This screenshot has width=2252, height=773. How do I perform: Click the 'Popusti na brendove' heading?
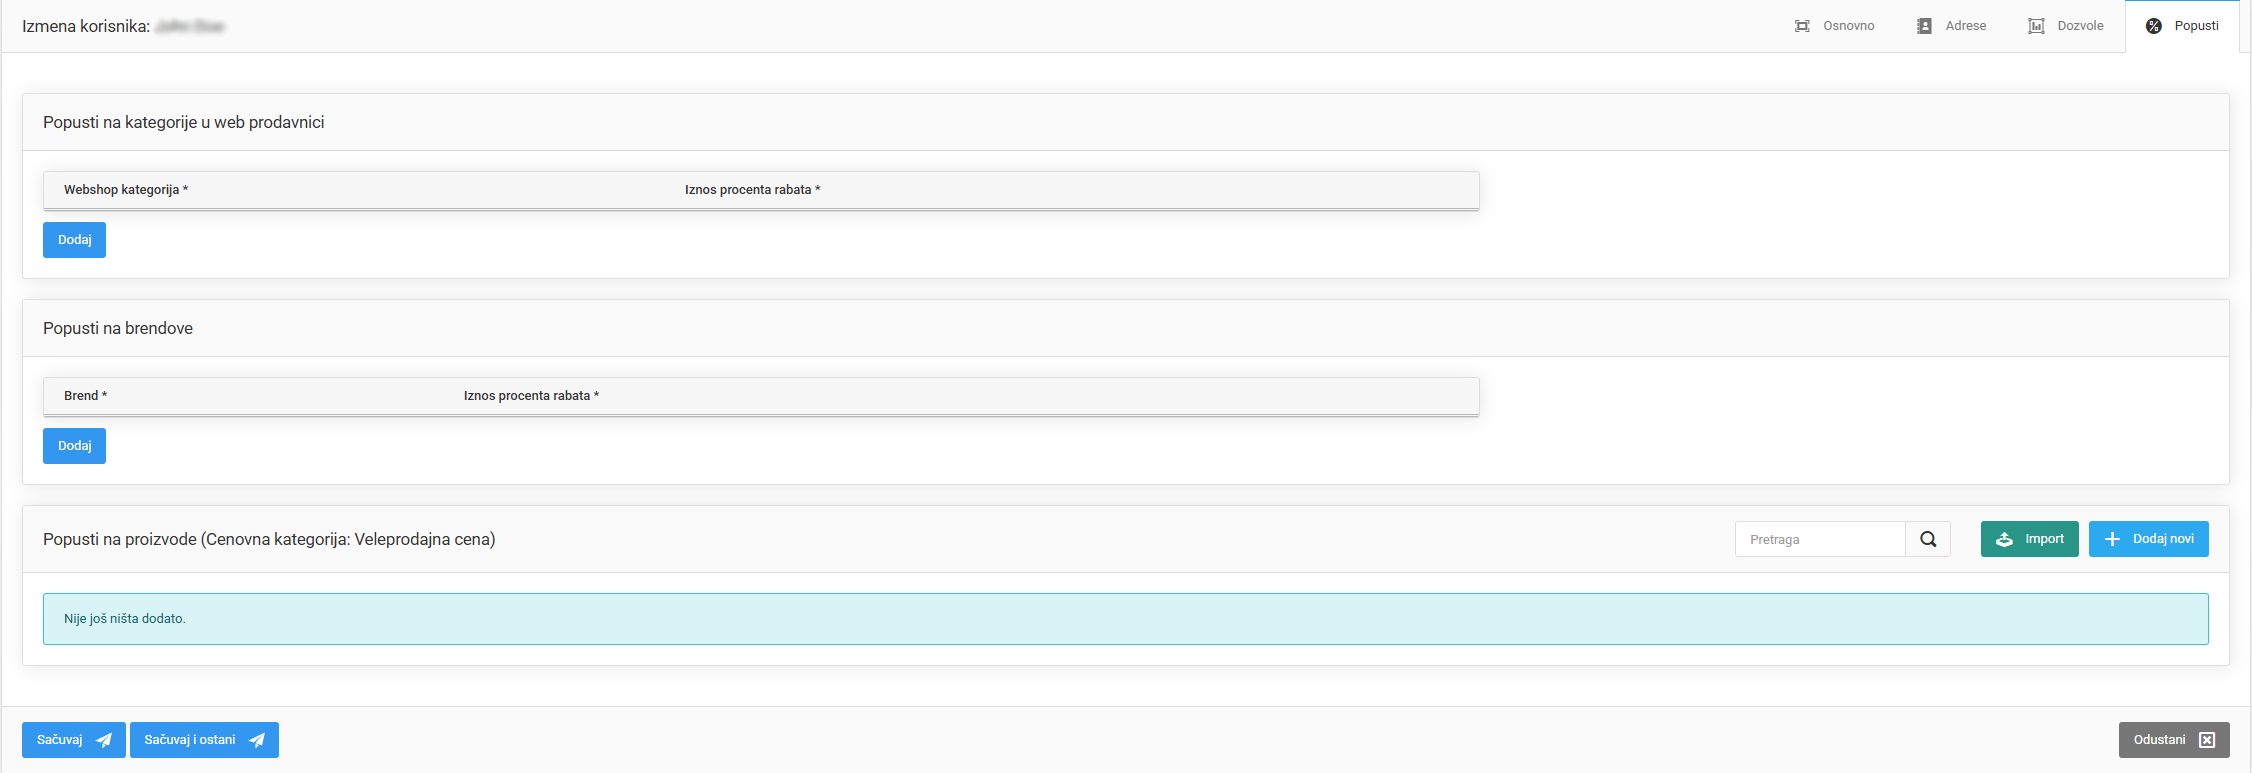tap(118, 328)
